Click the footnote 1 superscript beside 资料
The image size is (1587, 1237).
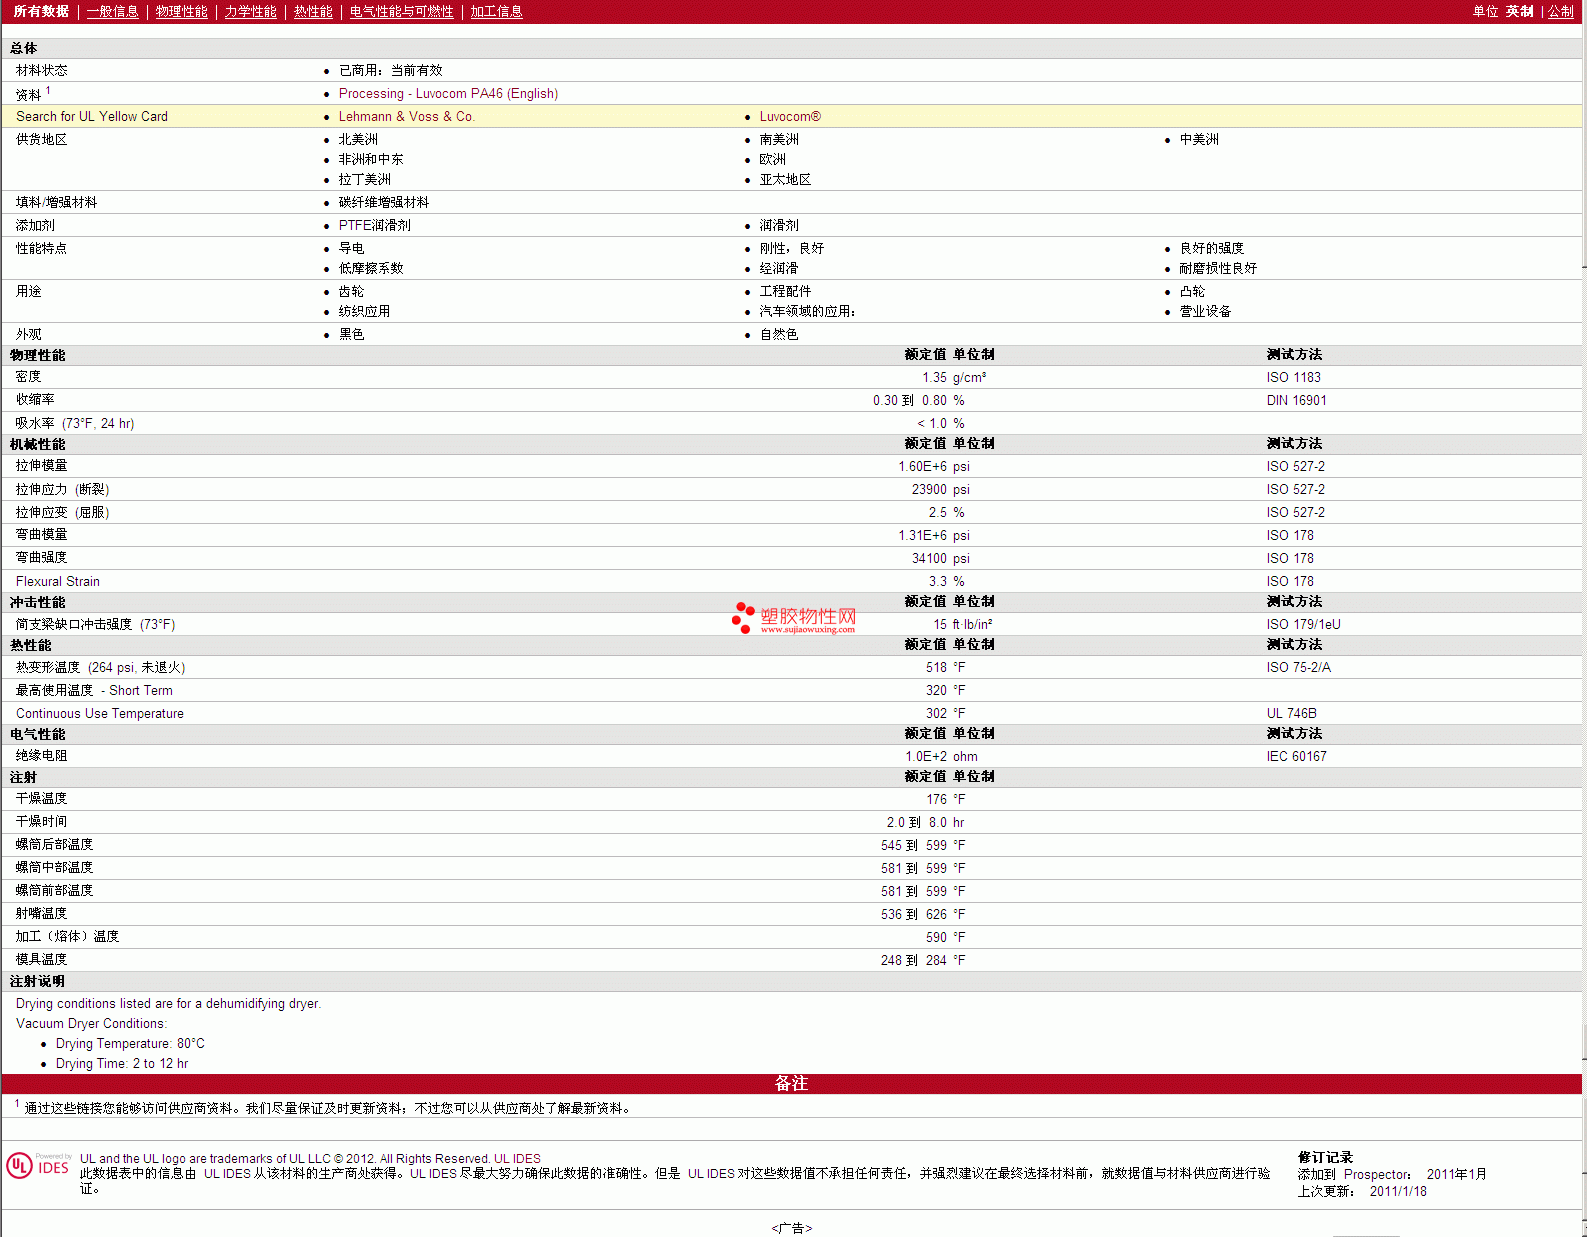point(48,90)
